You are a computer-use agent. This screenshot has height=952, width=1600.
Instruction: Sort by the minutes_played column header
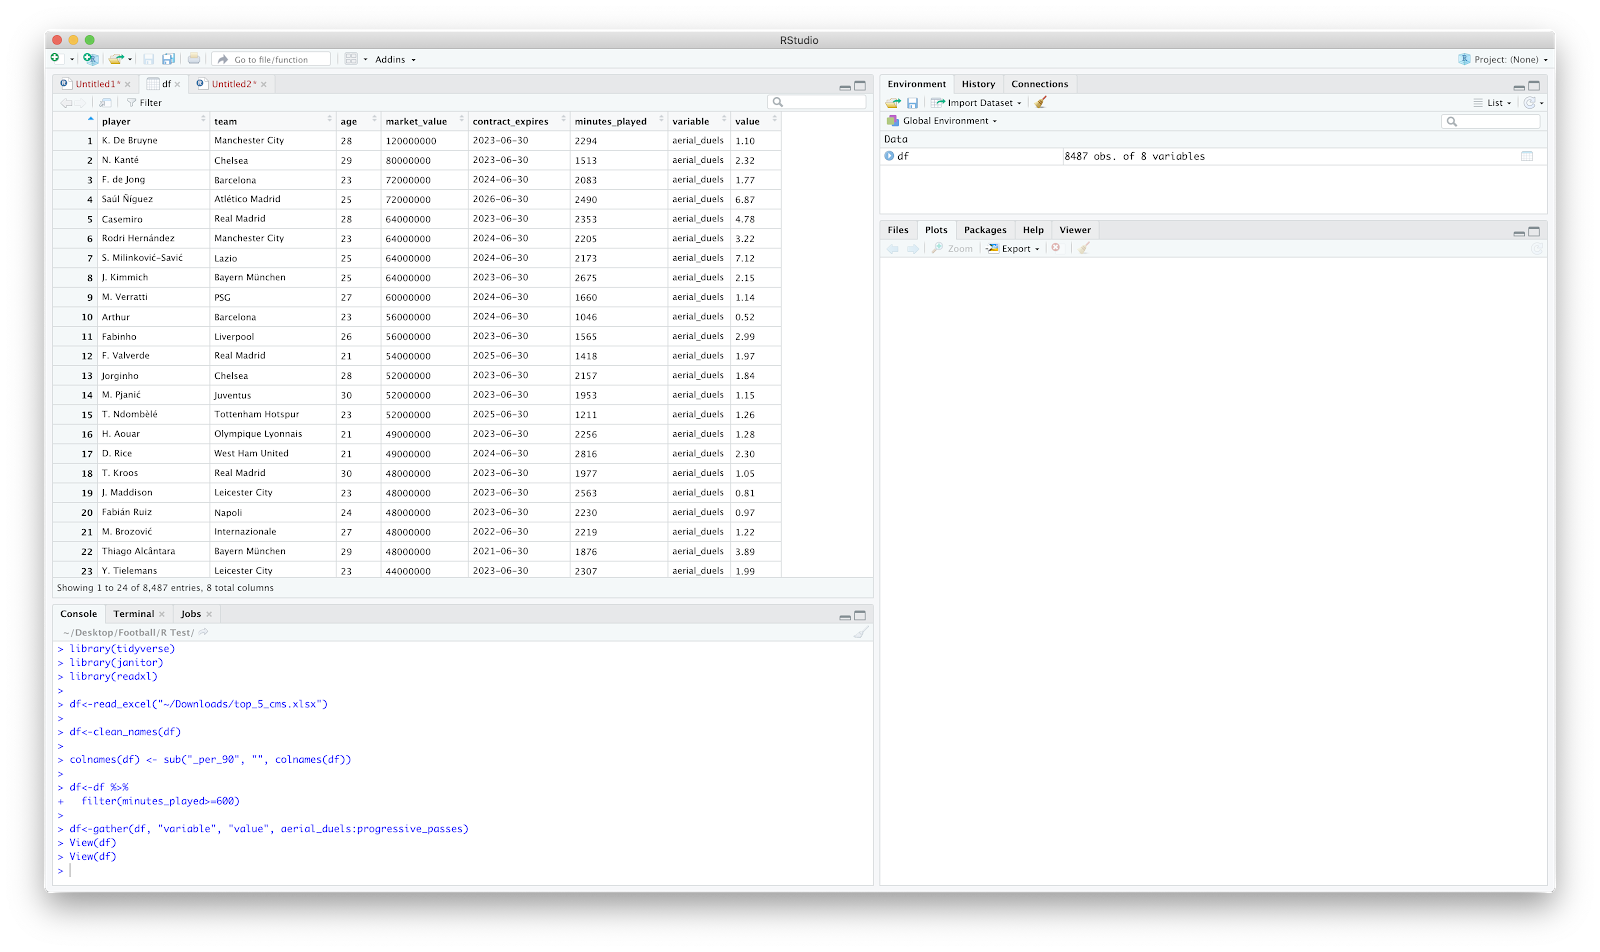click(618, 121)
